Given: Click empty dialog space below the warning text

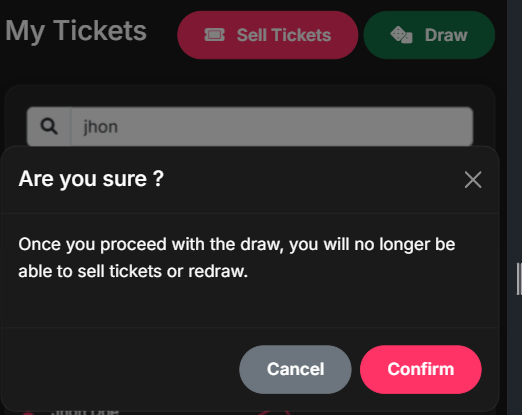Looking at the screenshot, I should [250, 303].
